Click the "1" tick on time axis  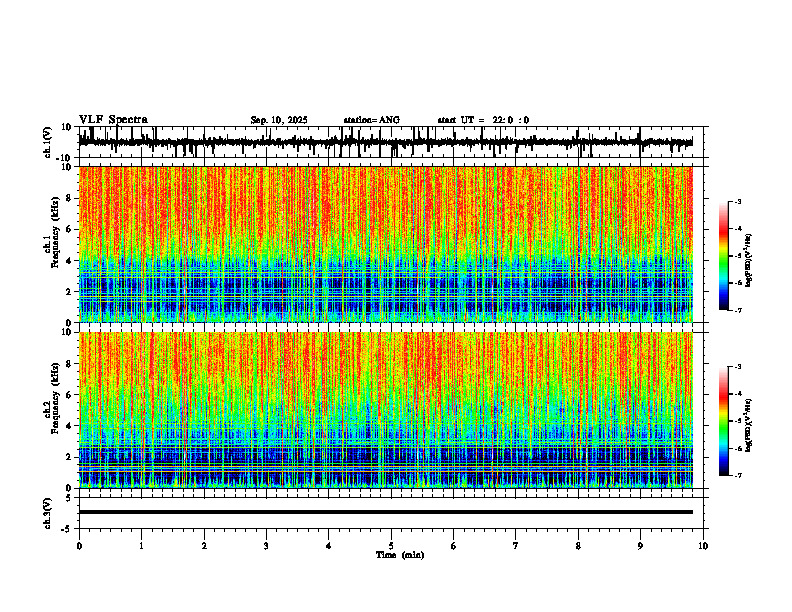[141, 546]
